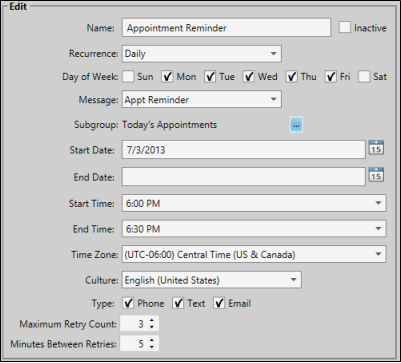
Task: Toggle the Inactive checkbox
Action: click(345, 27)
